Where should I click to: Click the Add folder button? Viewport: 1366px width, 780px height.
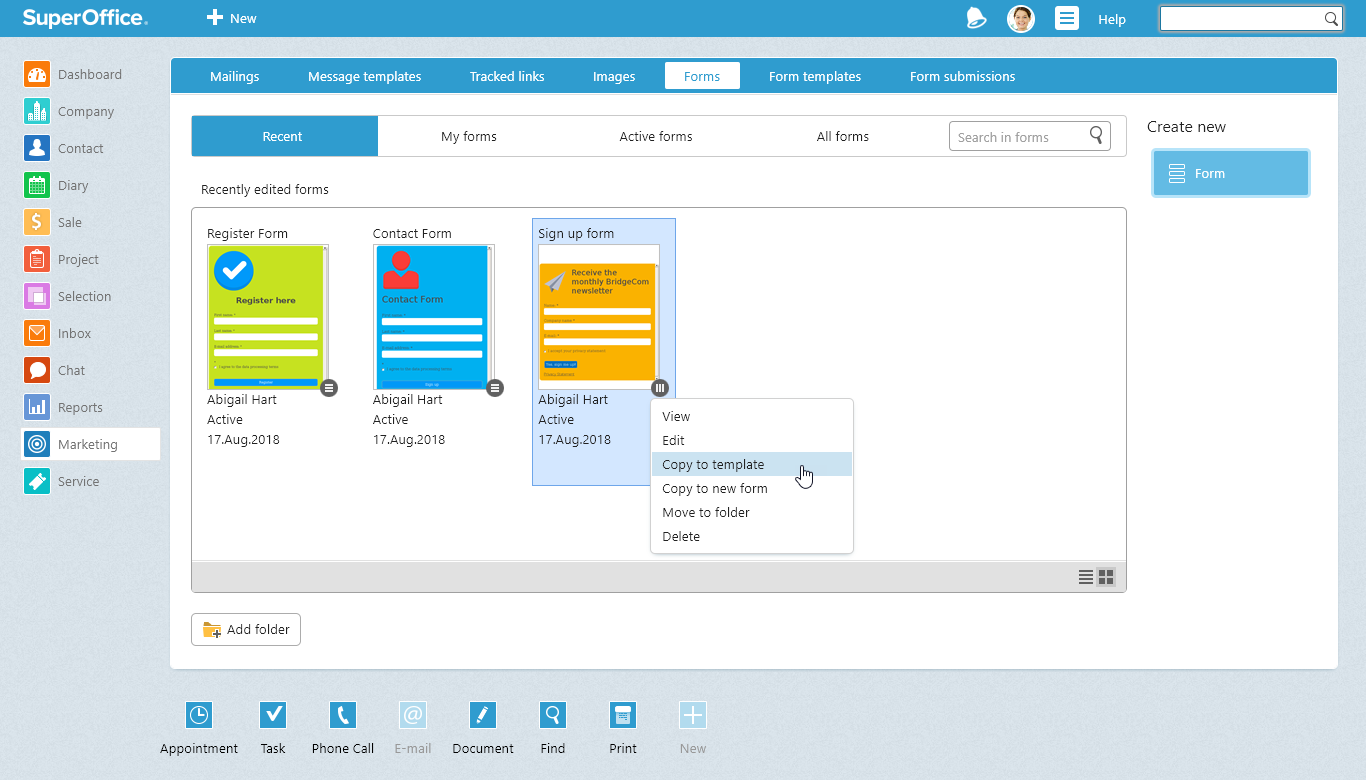pos(246,630)
